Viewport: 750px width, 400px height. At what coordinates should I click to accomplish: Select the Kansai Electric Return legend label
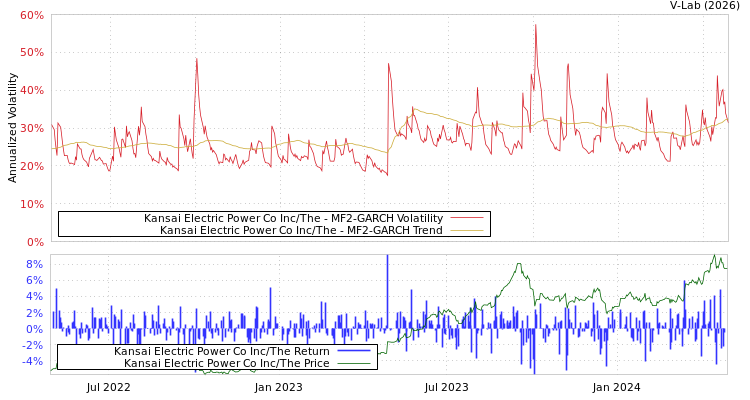click(223, 351)
